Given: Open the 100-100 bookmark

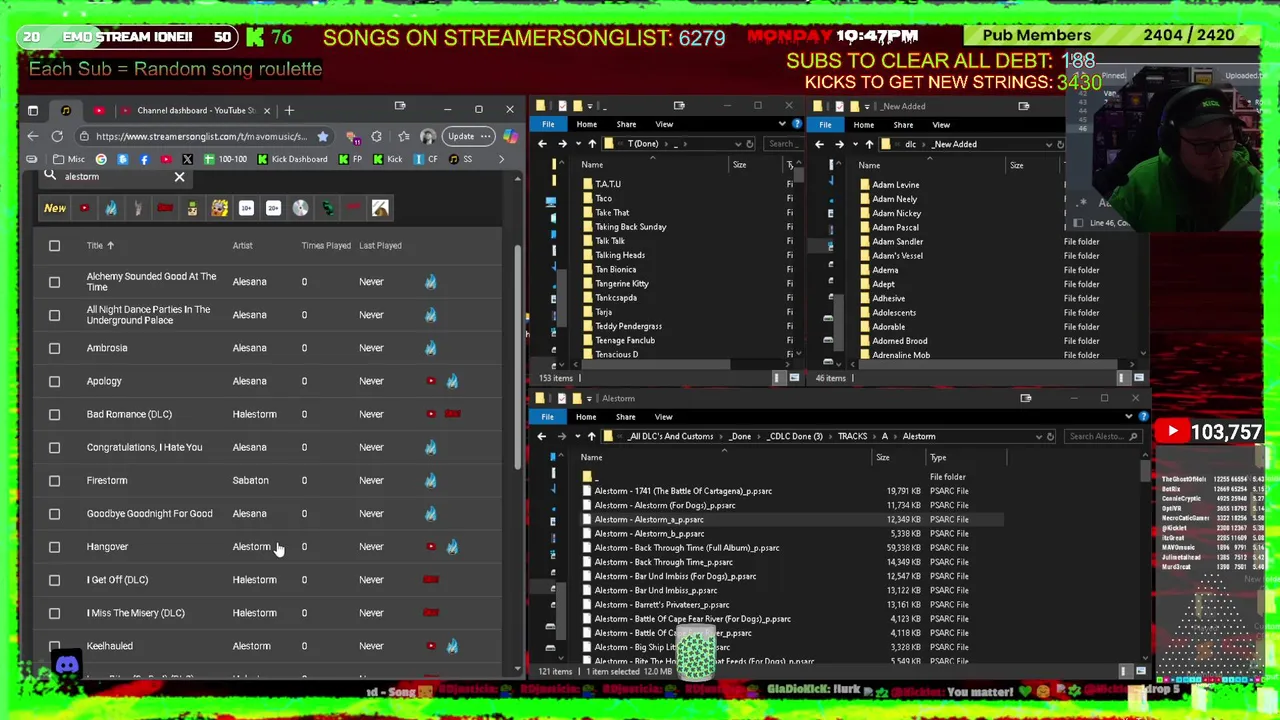Looking at the screenshot, I should coord(225,159).
